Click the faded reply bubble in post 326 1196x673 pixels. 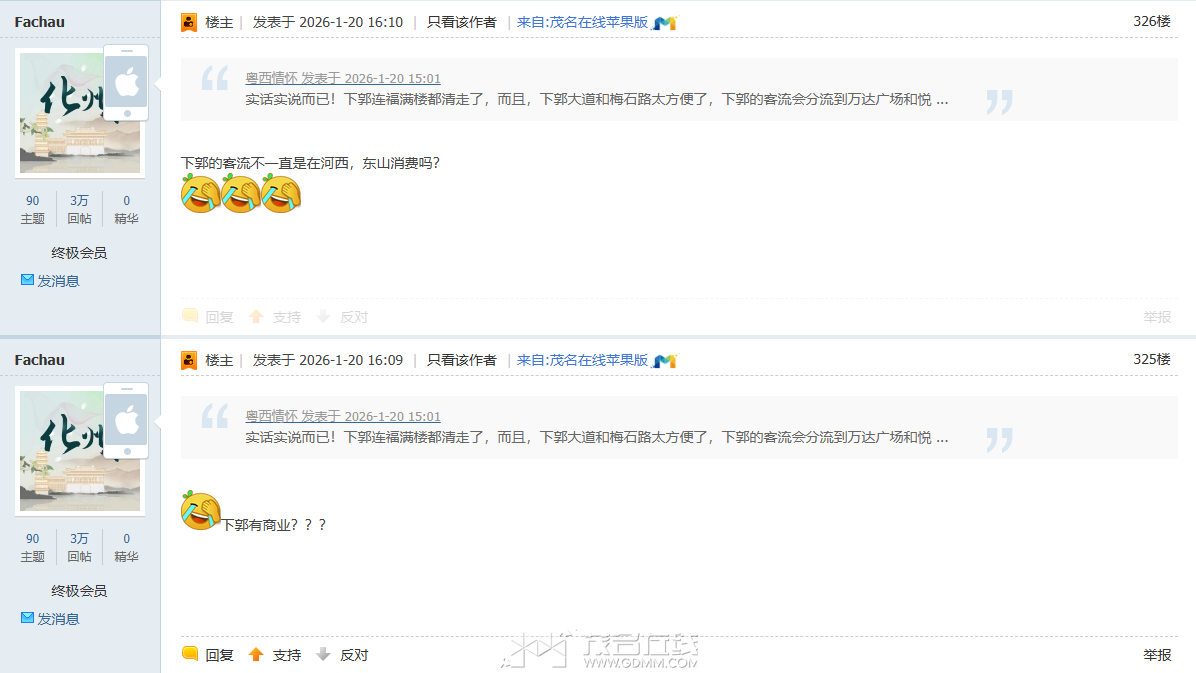tap(190, 316)
